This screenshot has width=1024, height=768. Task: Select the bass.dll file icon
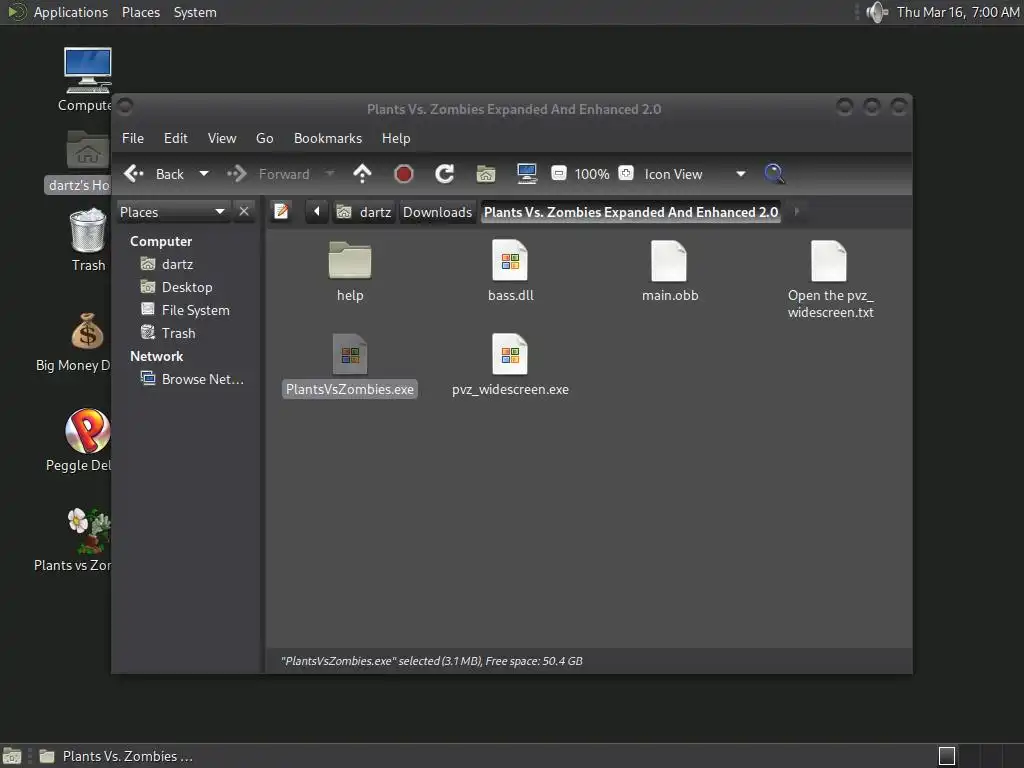pyautogui.click(x=510, y=260)
